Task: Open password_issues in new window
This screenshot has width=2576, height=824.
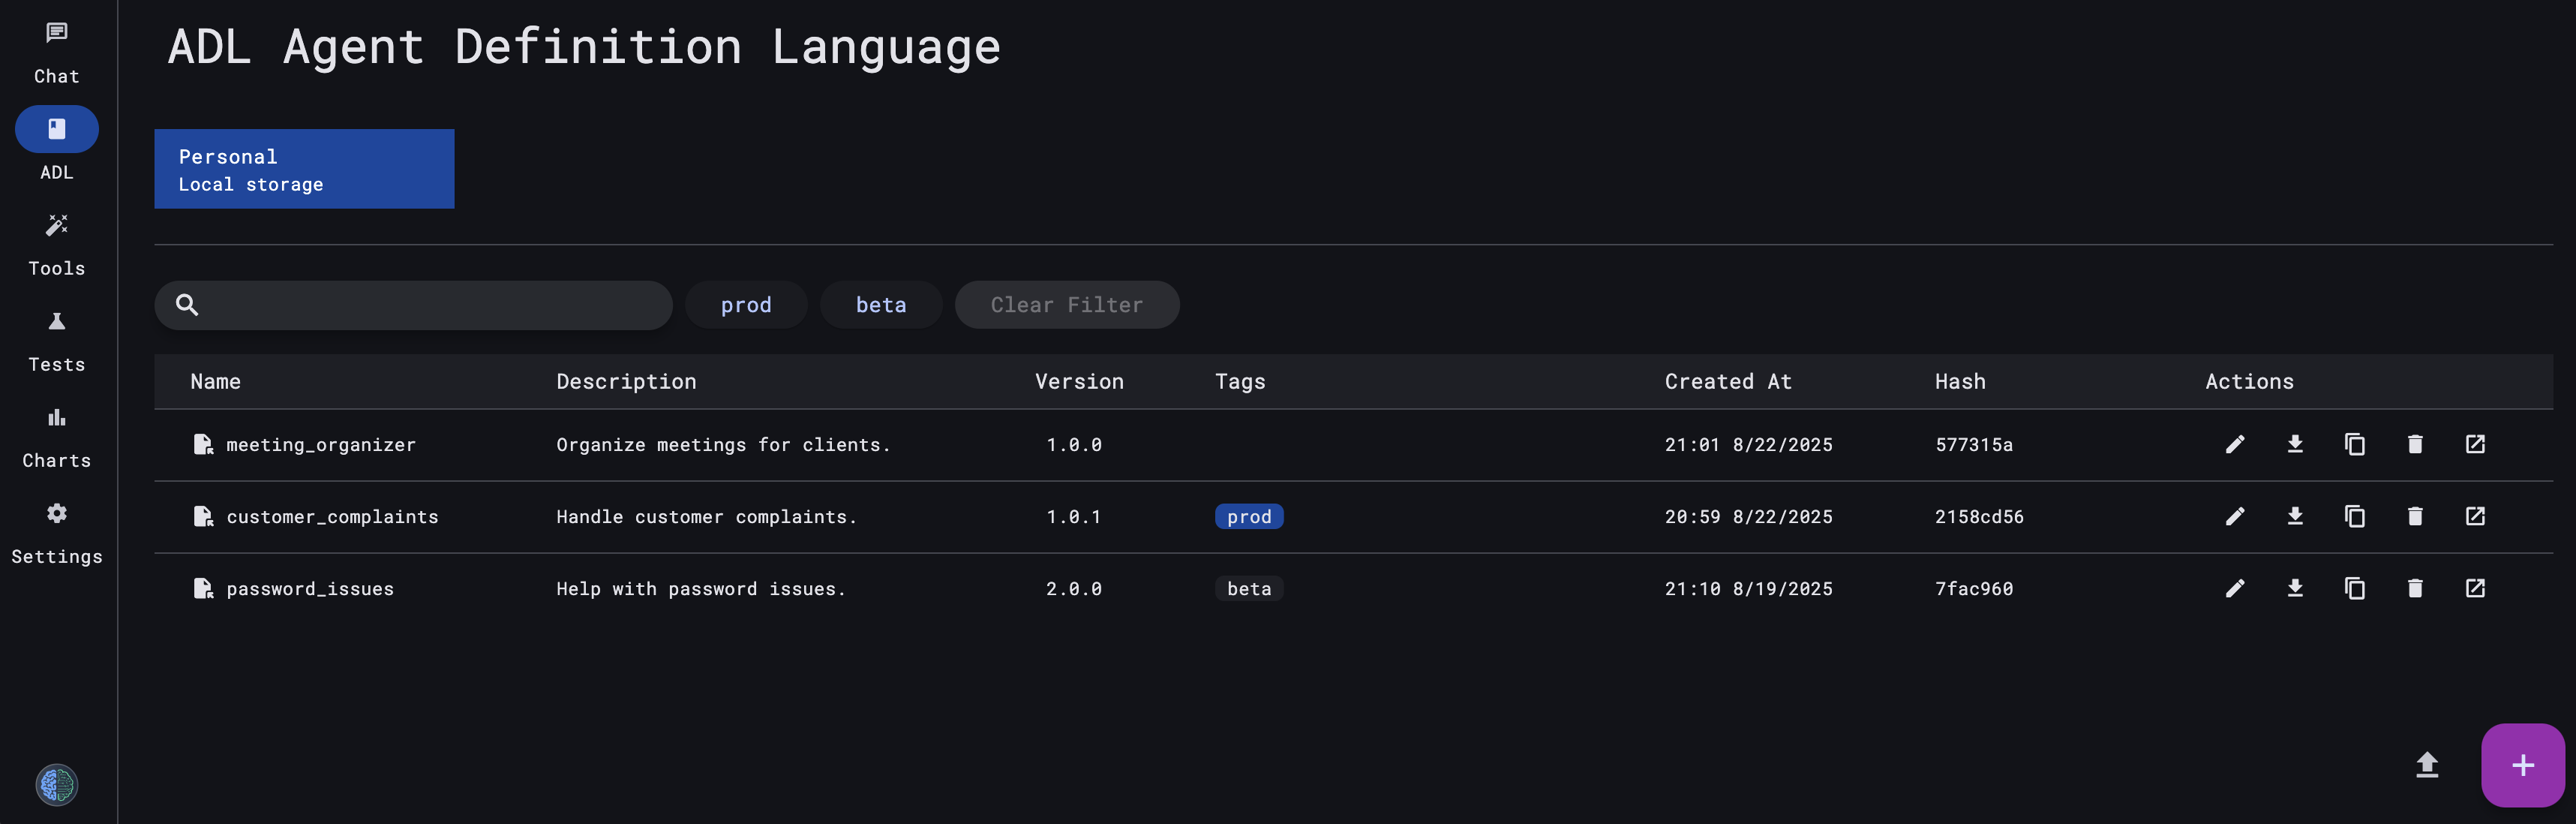Action: [2475, 588]
